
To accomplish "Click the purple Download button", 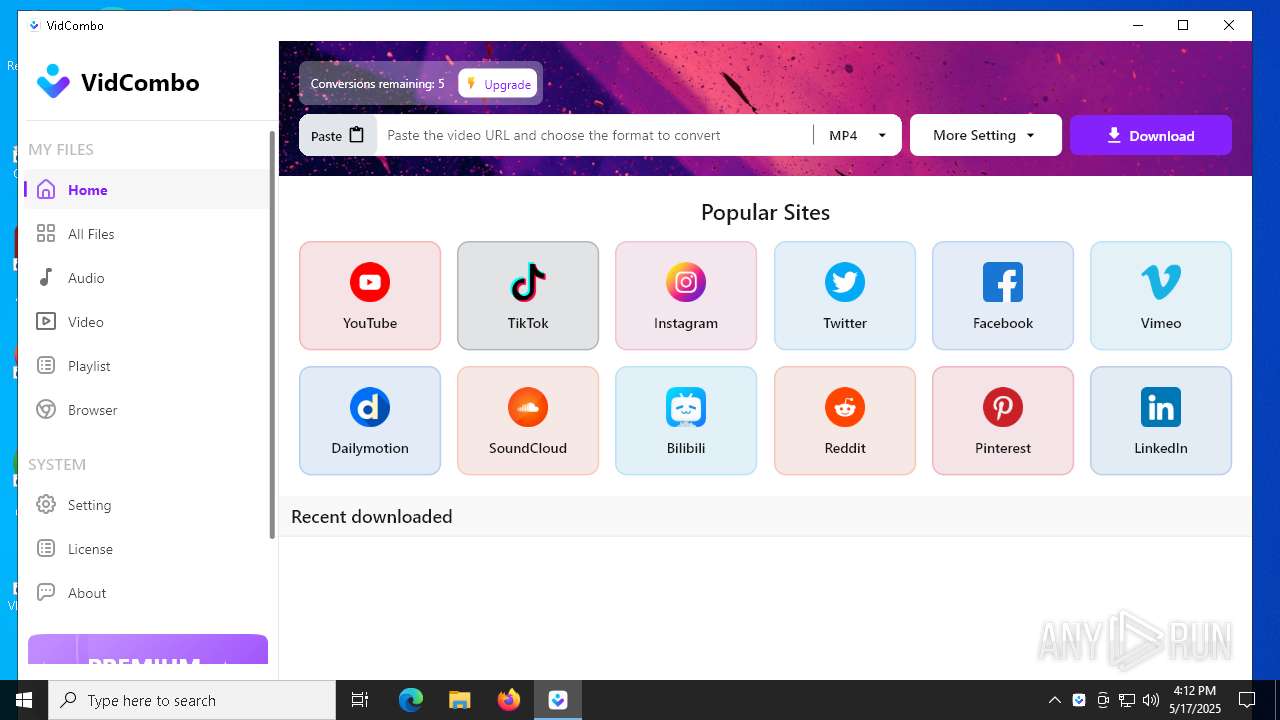I will pos(1151,135).
